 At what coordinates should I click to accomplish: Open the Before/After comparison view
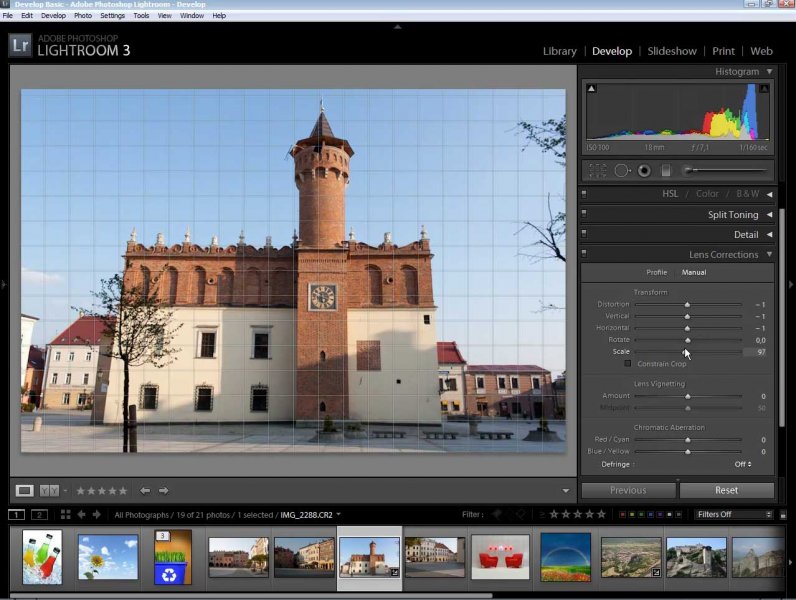tap(49, 490)
